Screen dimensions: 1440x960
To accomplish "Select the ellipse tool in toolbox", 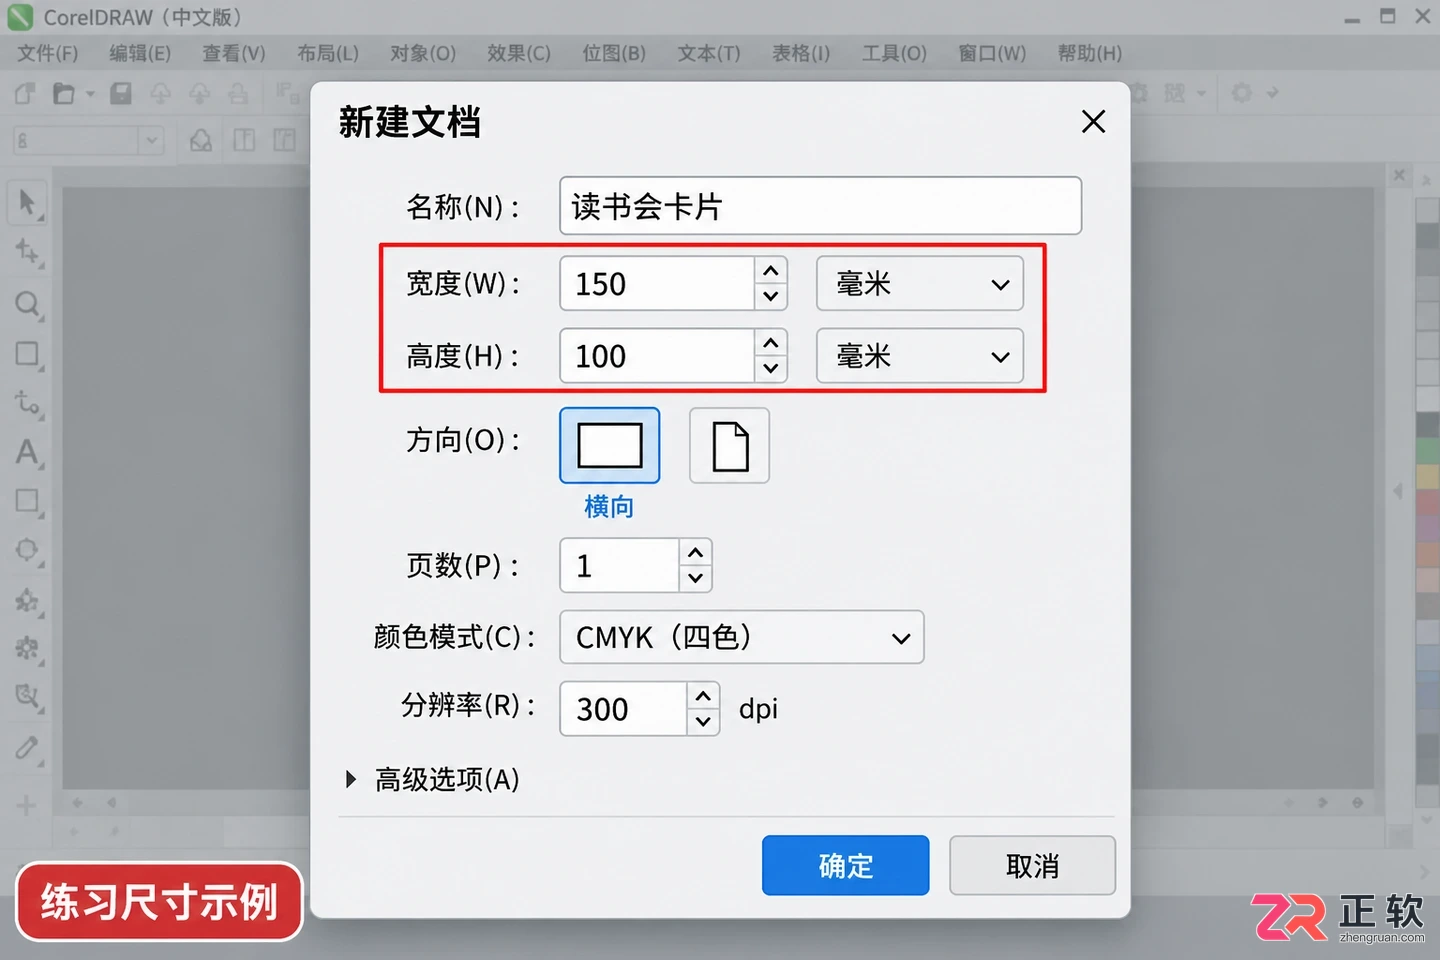I will [x=27, y=551].
